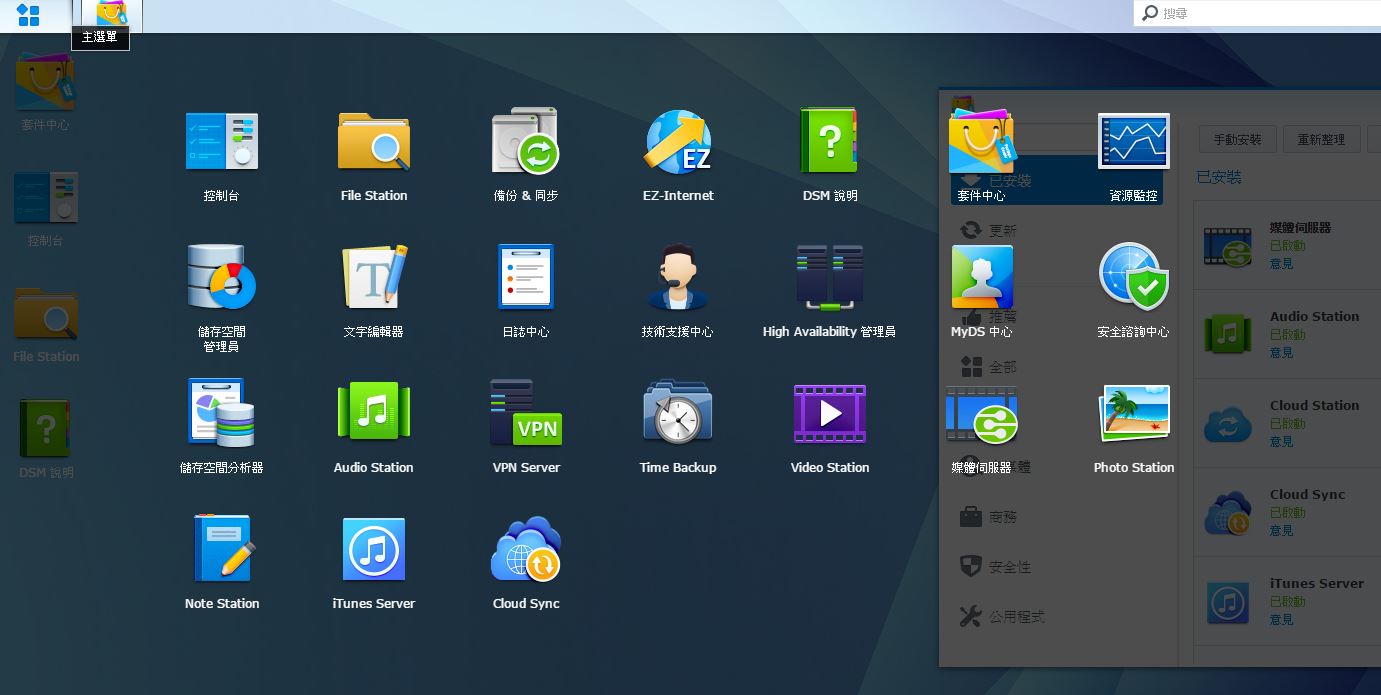The image size is (1381, 695).
Task: Click Cloud Station package name in installed list
Action: [1314, 405]
